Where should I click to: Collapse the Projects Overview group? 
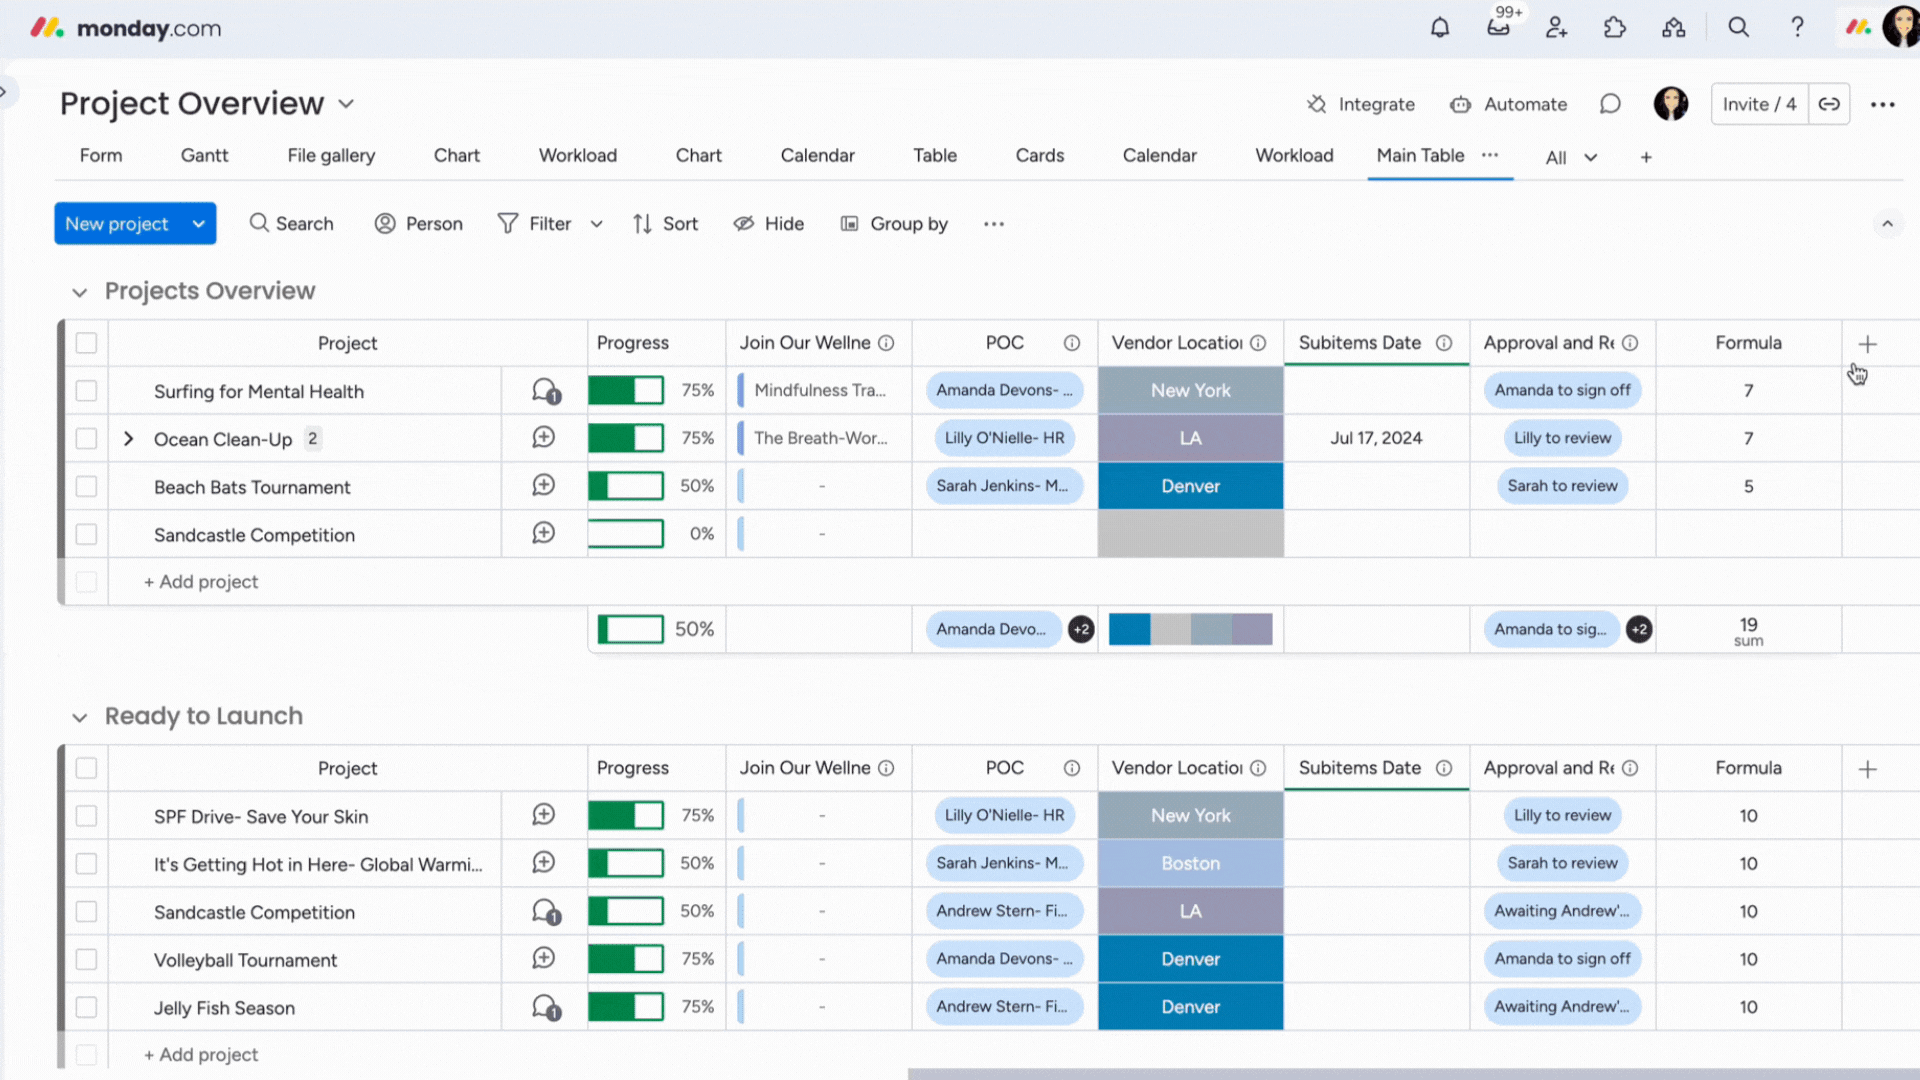(x=79, y=292)
